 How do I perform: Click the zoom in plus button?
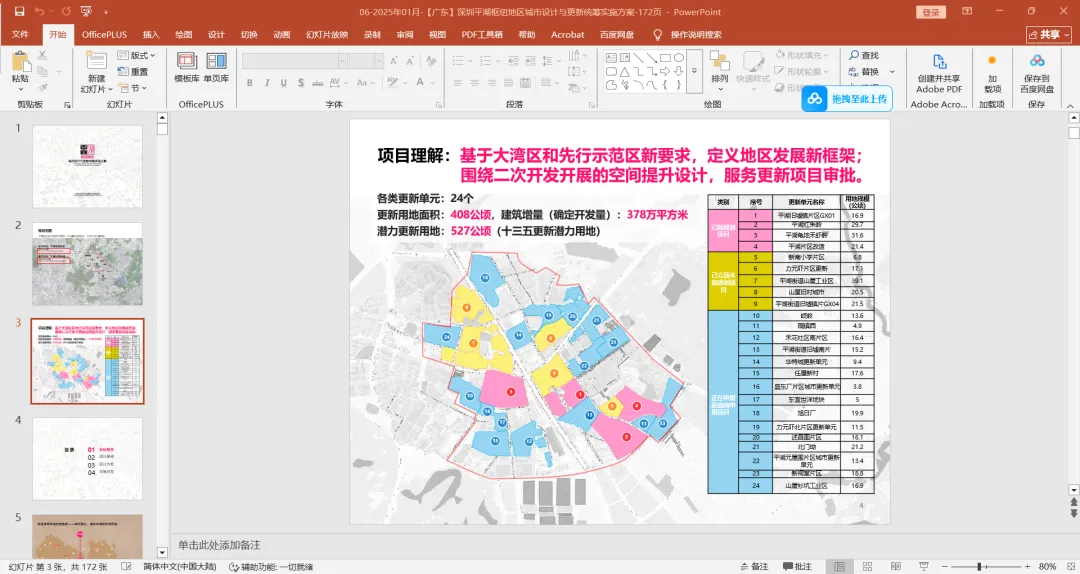click(x=1027, y=566)
